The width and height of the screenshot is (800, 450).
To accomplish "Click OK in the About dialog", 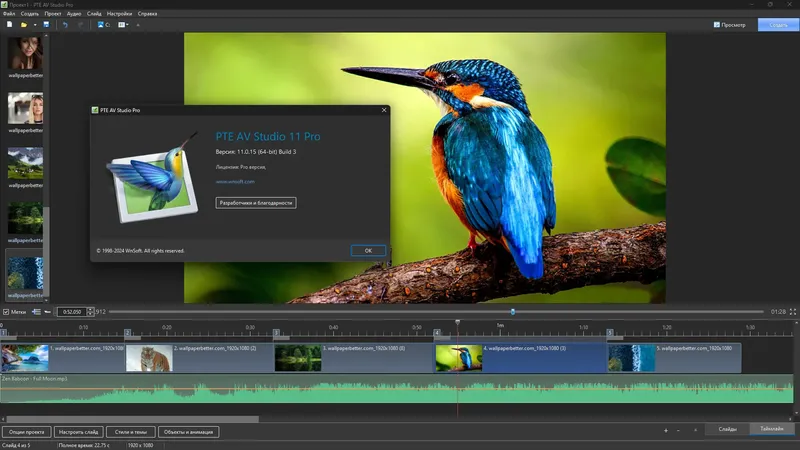I will point(368,251).
